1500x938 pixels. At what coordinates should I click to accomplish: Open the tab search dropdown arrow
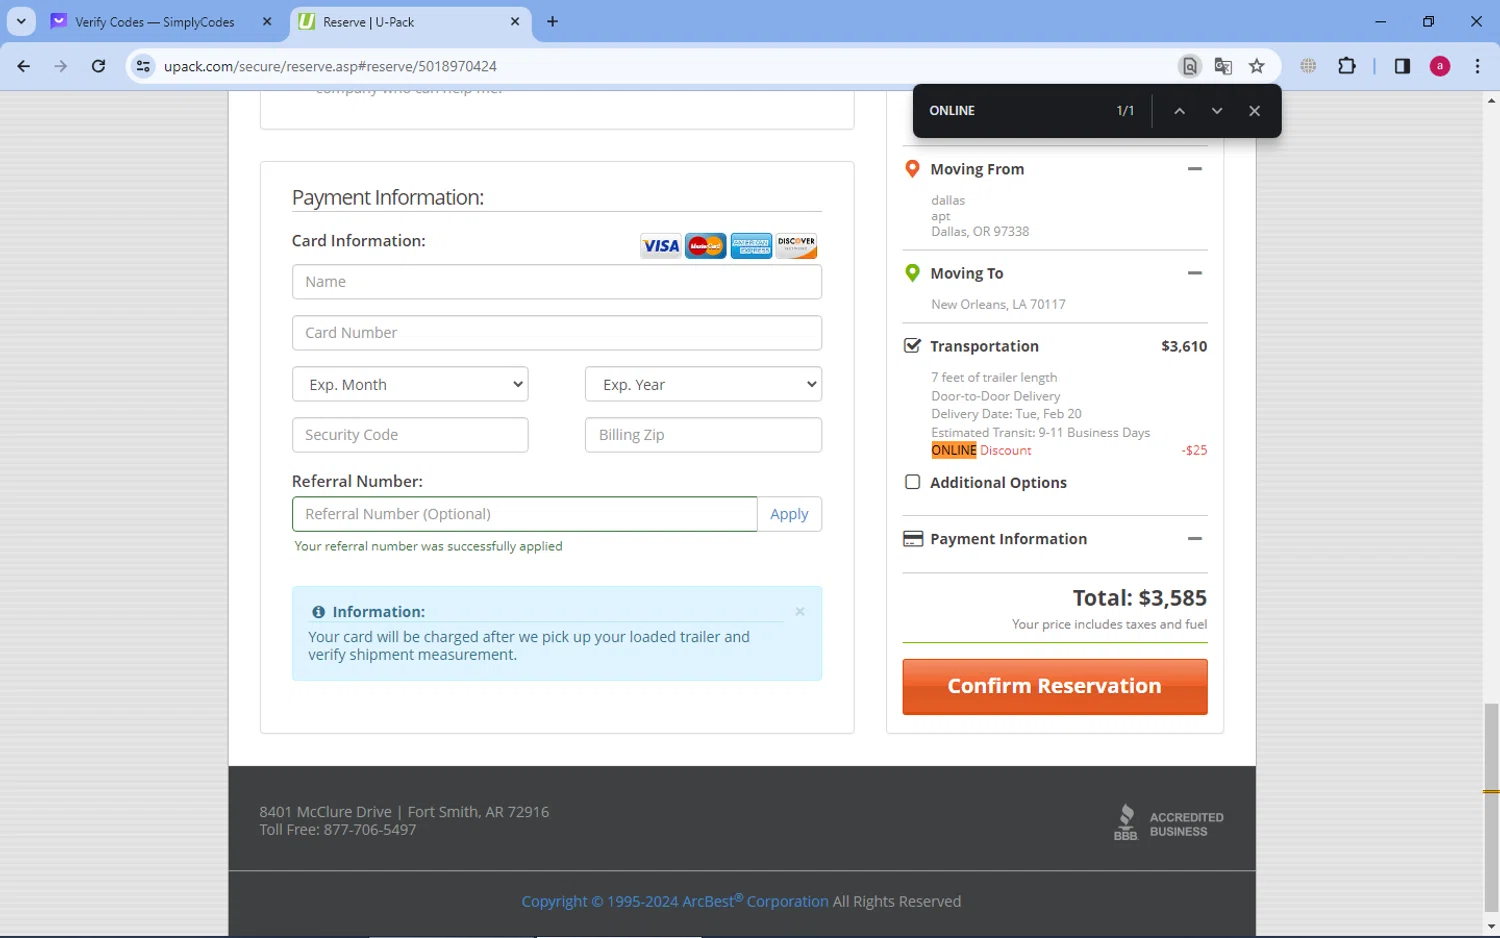21,21
